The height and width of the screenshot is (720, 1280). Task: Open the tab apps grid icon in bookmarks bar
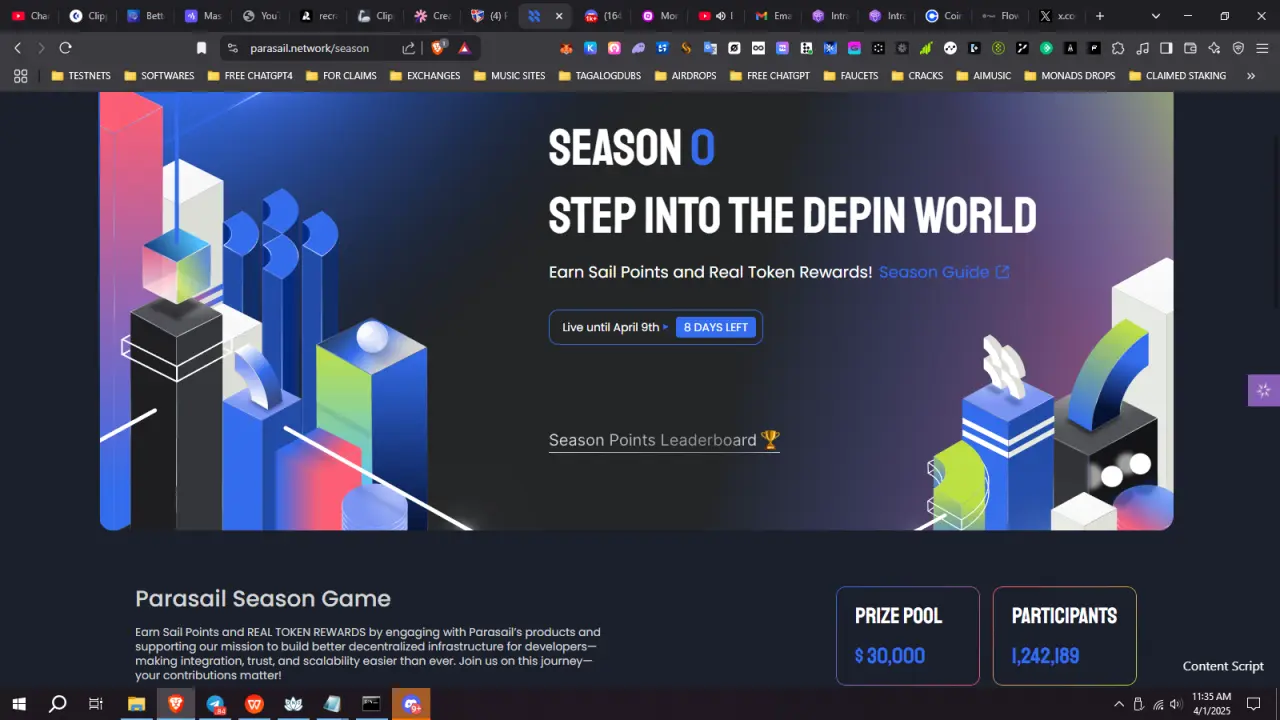point(20,76)
